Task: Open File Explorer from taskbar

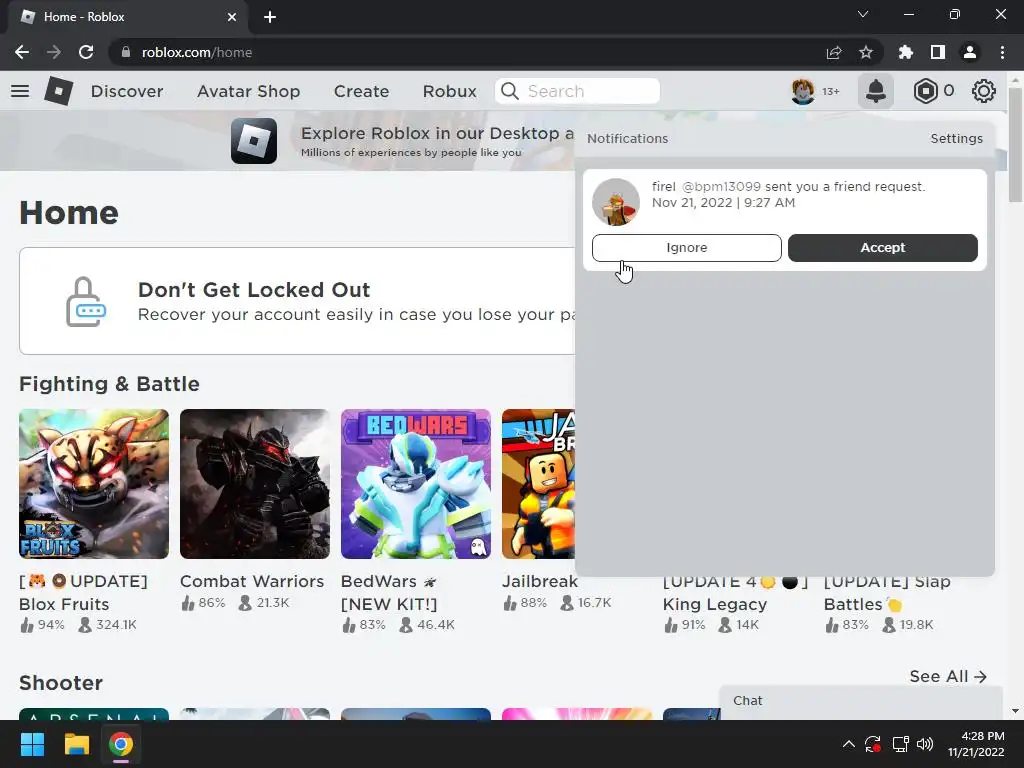Action: click(x=76, y=744)
